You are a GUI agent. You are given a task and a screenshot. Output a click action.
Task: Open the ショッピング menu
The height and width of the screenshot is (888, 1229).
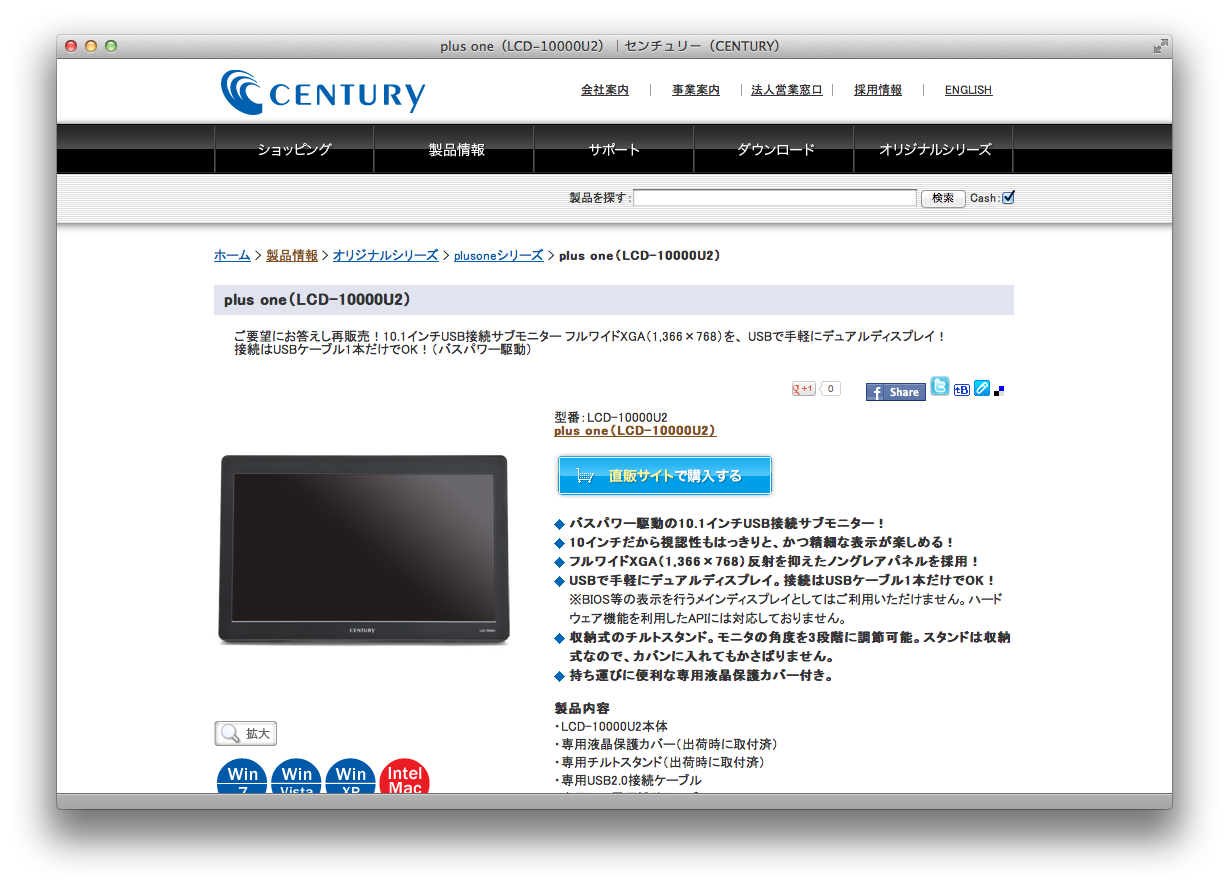(x=294, y=150)
